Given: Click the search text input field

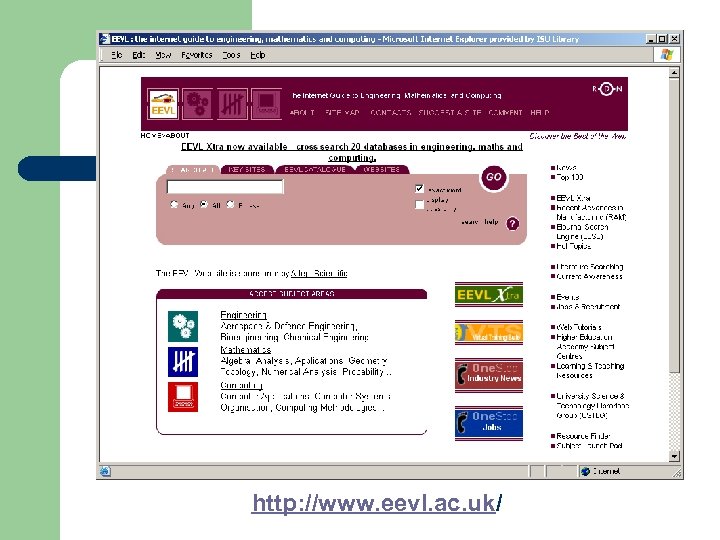Looking at the screenshot, I should tap(225, 186).
